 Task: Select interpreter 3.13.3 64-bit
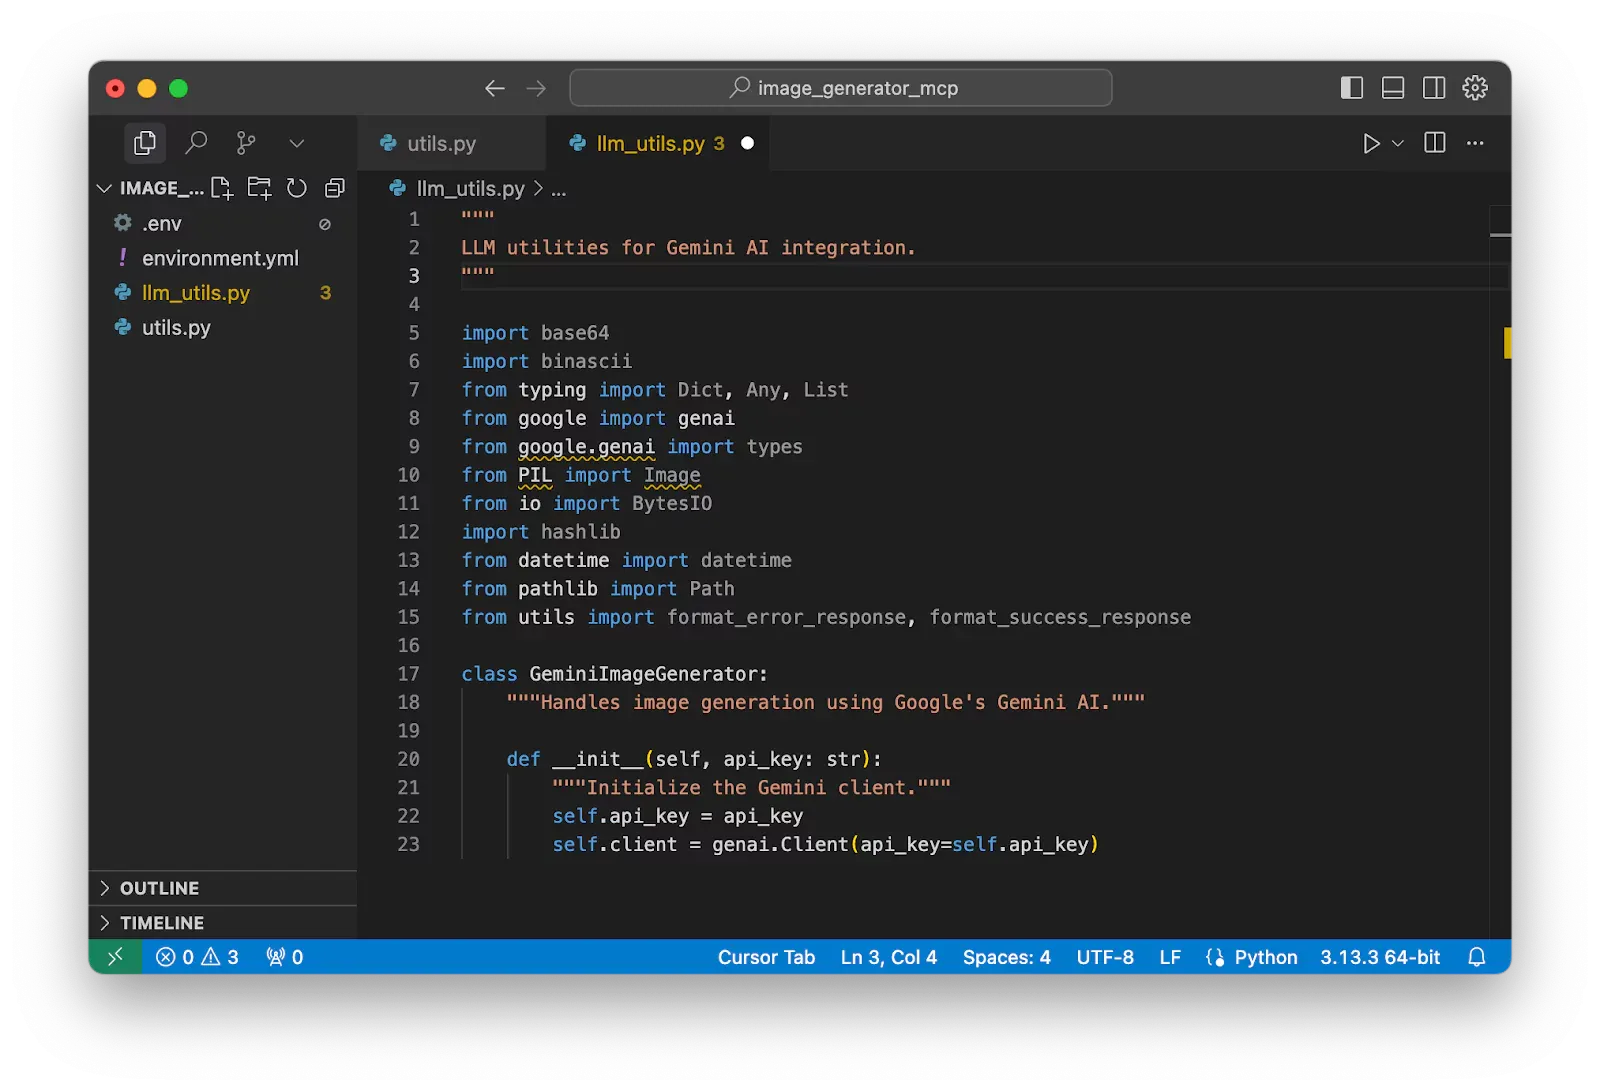click(1380, 957)
